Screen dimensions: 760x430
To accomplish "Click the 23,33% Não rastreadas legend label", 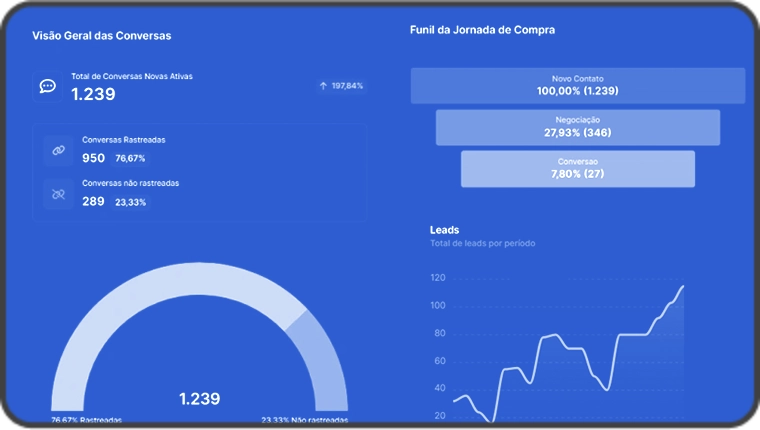I will click(305, 420).
